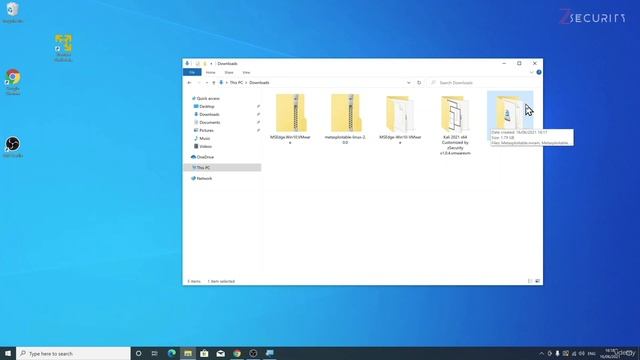Open the extracted MSEdge.Win10.VMware folder
Viewport: 640px width, 360px height.
pos(400,119)
